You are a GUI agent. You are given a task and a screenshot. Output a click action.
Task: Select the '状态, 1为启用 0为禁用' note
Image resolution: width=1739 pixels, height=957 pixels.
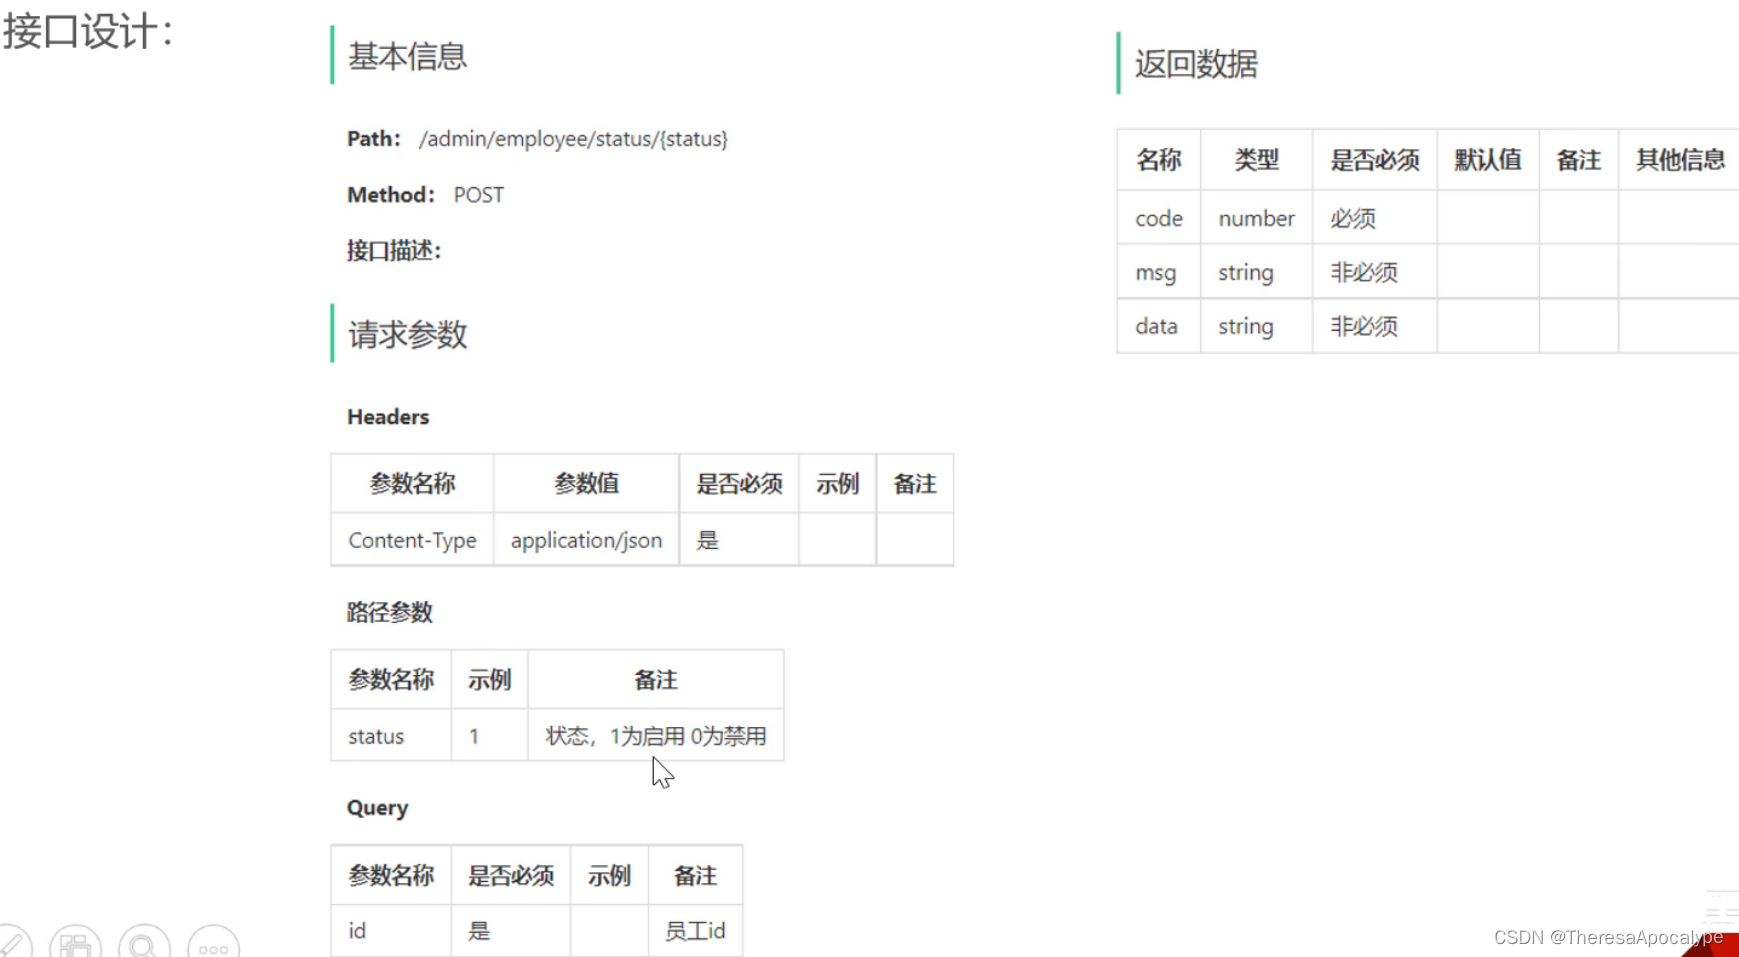[656, 736]
